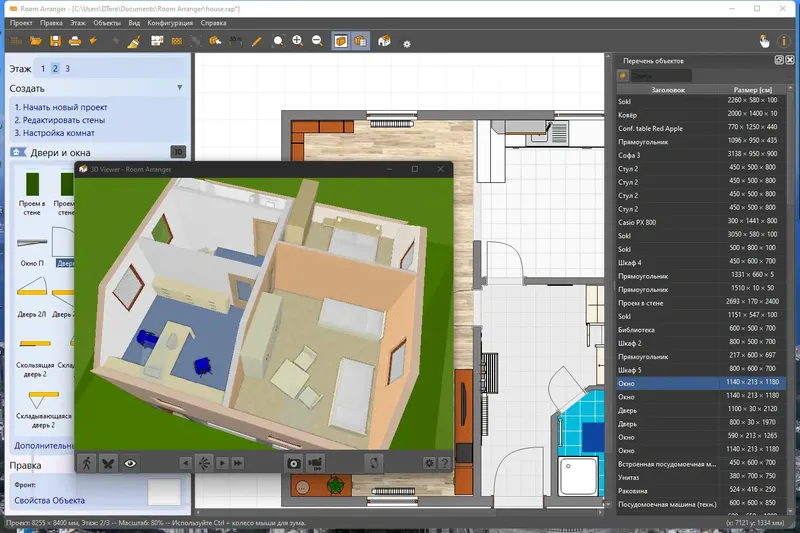Click 'Начать новый проект' link
This screenshot has width=800, height=533.
61,107
